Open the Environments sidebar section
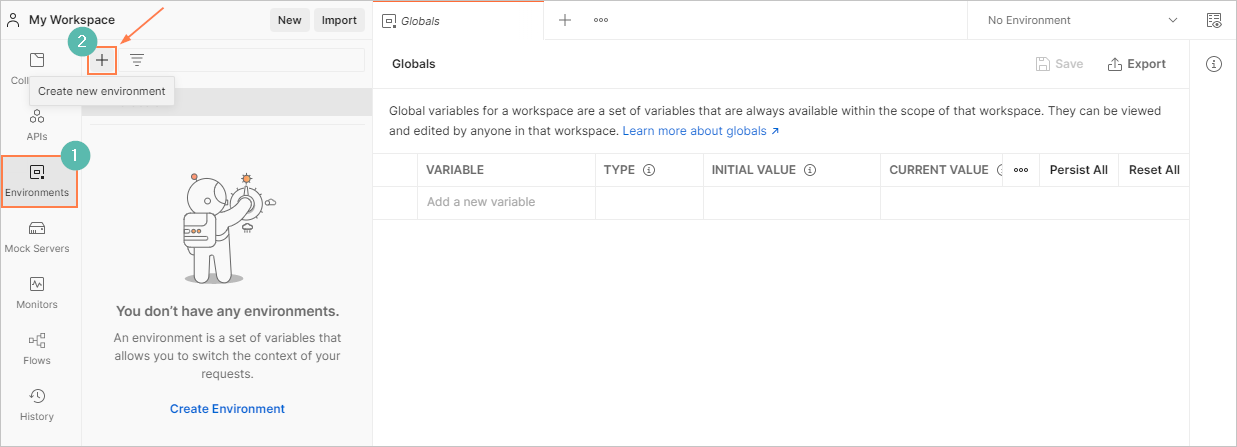Screen dimensions: 1237x447 tap(37, 181)
